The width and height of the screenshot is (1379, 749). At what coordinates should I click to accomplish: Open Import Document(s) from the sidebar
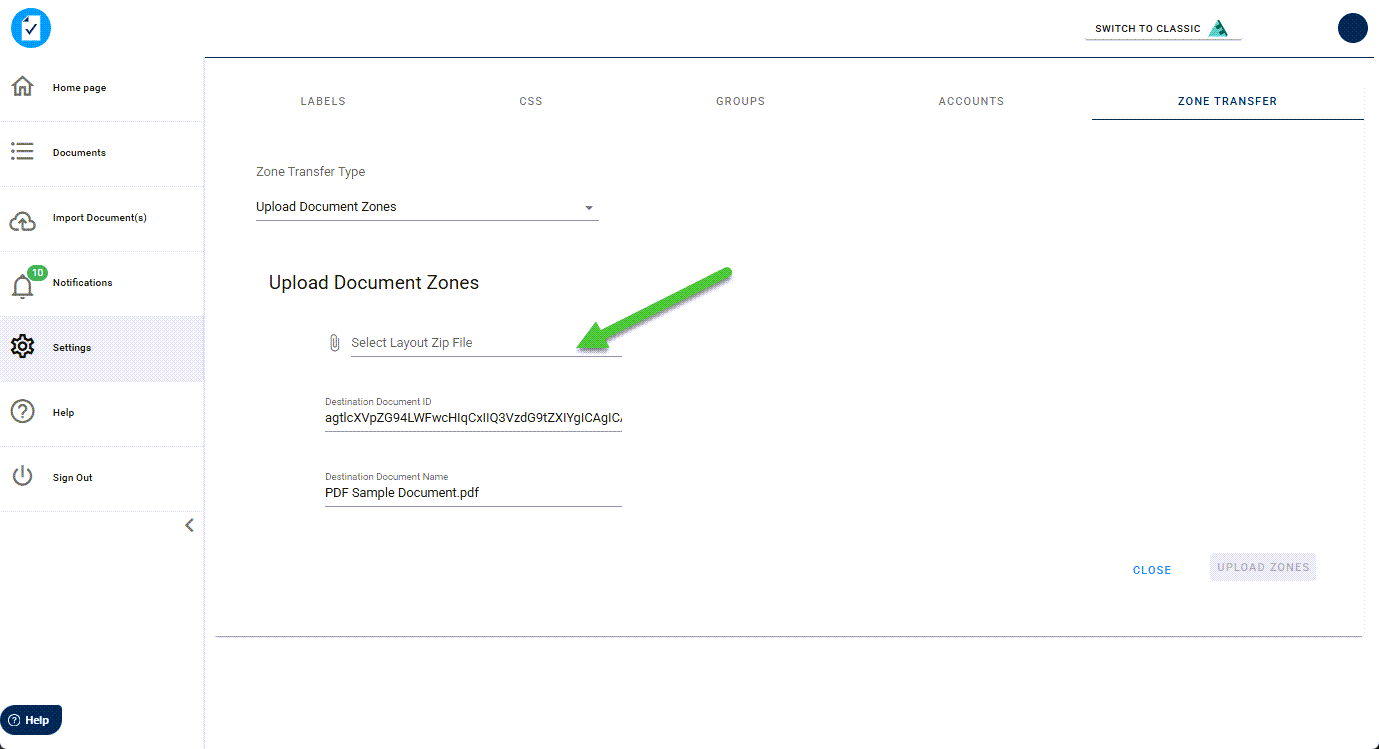[x=22, y=216]
